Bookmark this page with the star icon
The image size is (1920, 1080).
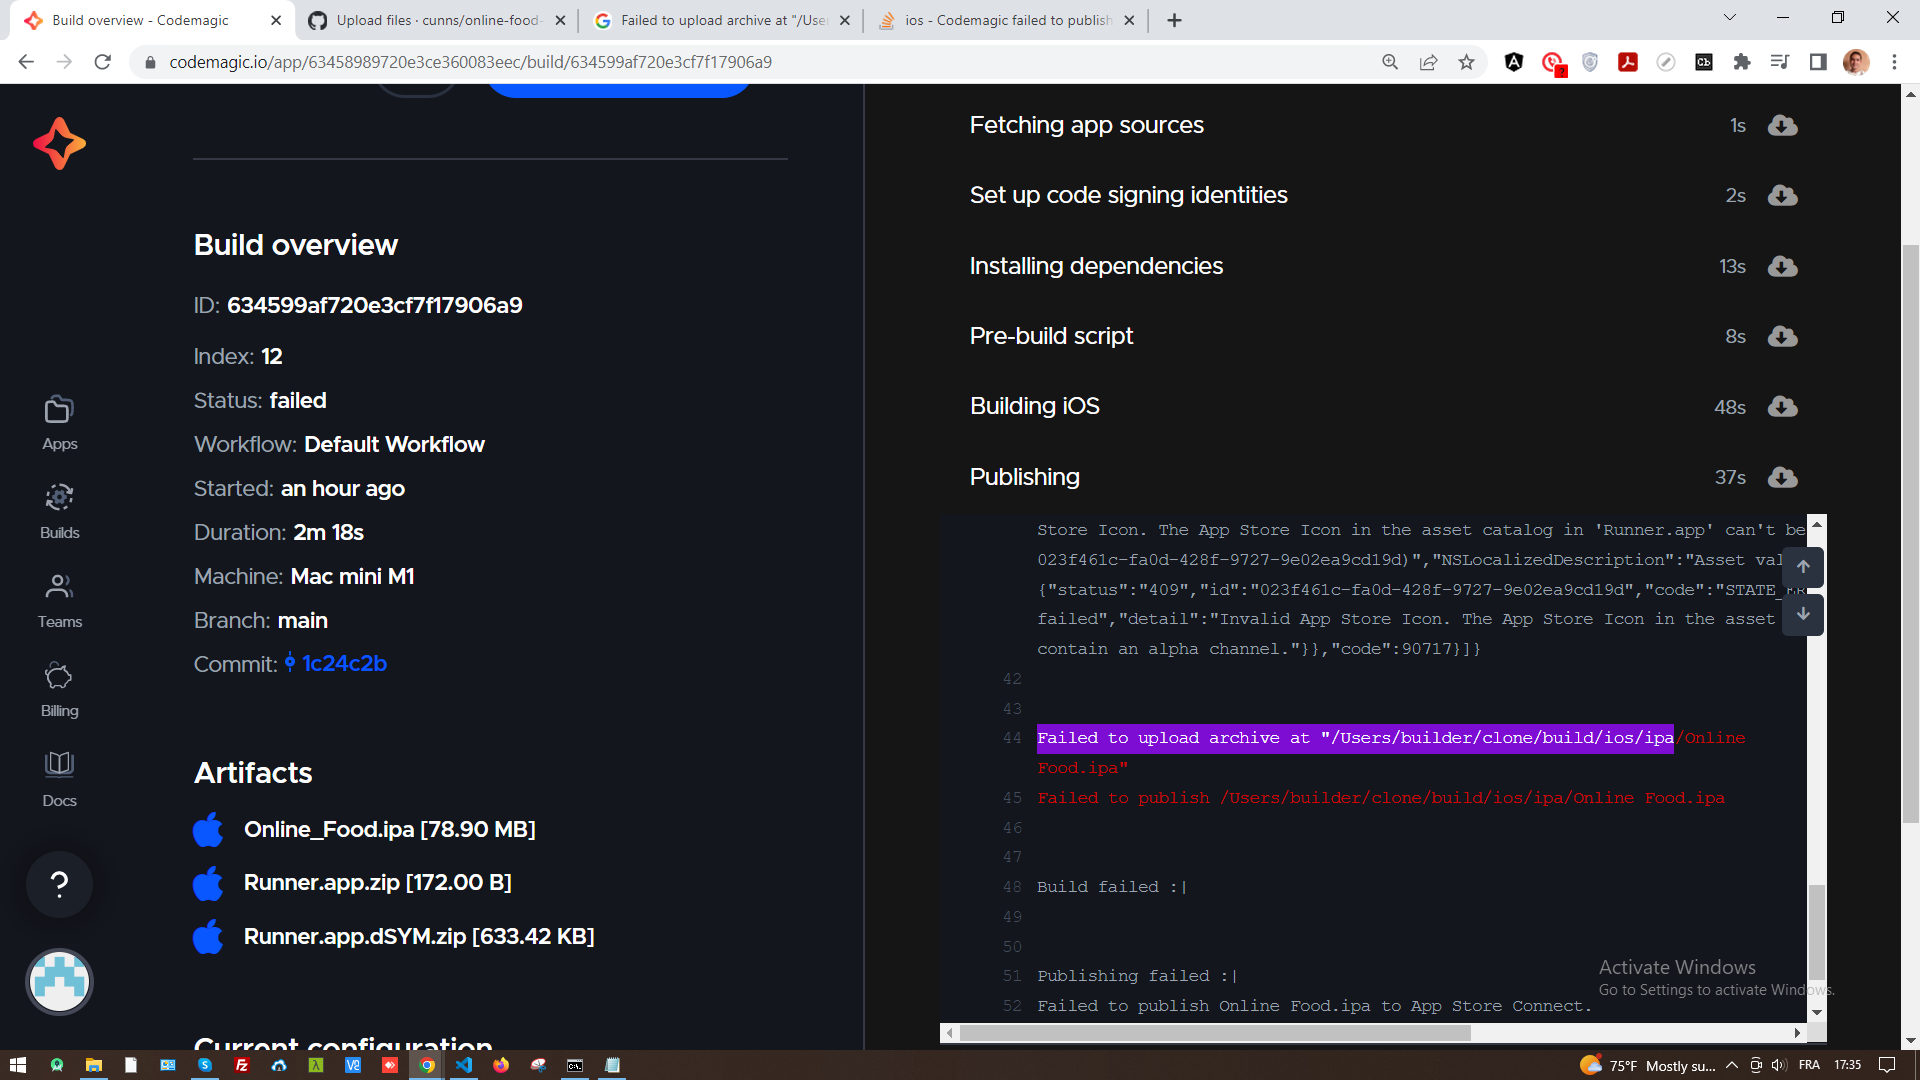click(1466, 62)
